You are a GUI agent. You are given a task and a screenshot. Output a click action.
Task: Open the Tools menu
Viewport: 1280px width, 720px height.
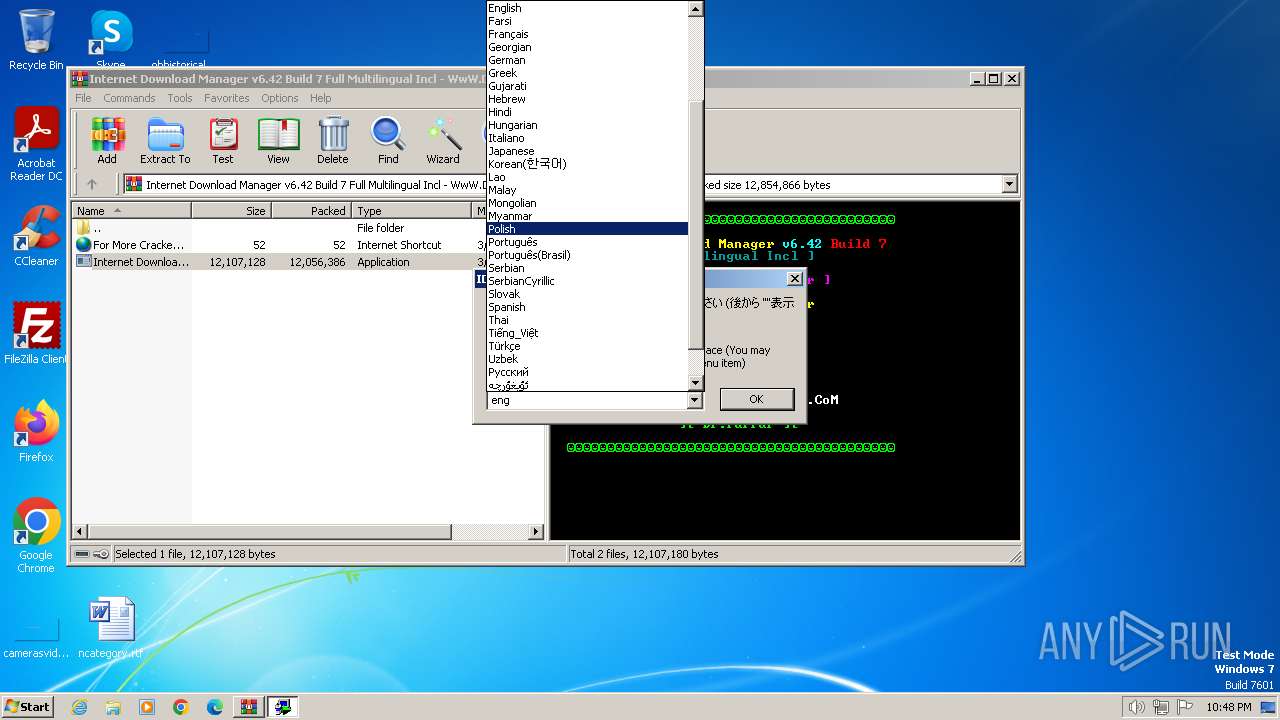[x=180, y=98]
